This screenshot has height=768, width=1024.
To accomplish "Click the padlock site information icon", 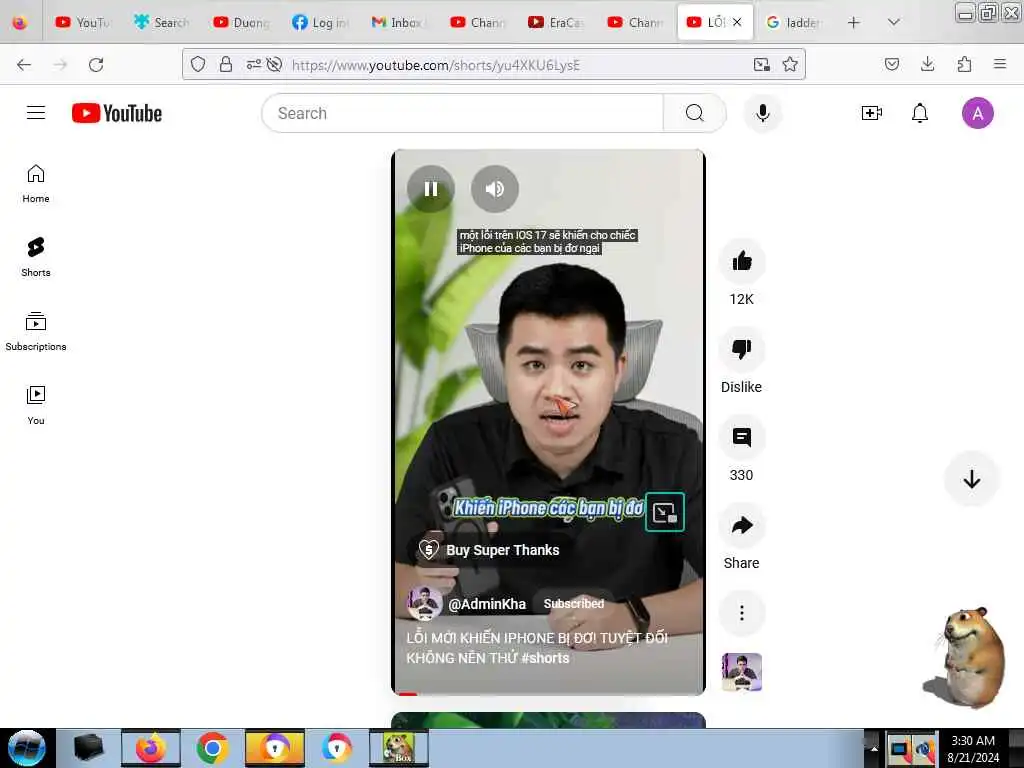I will pos(225,65).
